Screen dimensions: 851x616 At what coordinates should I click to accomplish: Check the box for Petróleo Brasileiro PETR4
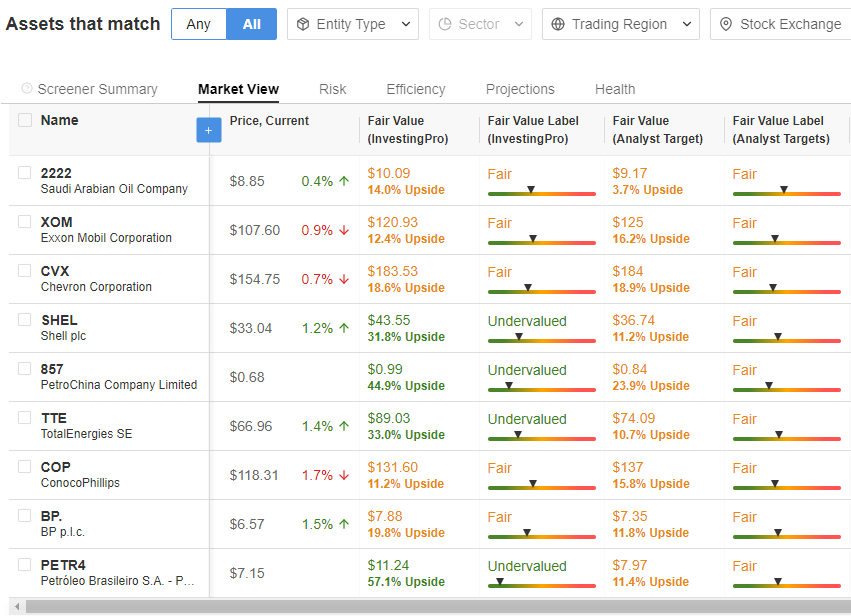click(24, 564)
